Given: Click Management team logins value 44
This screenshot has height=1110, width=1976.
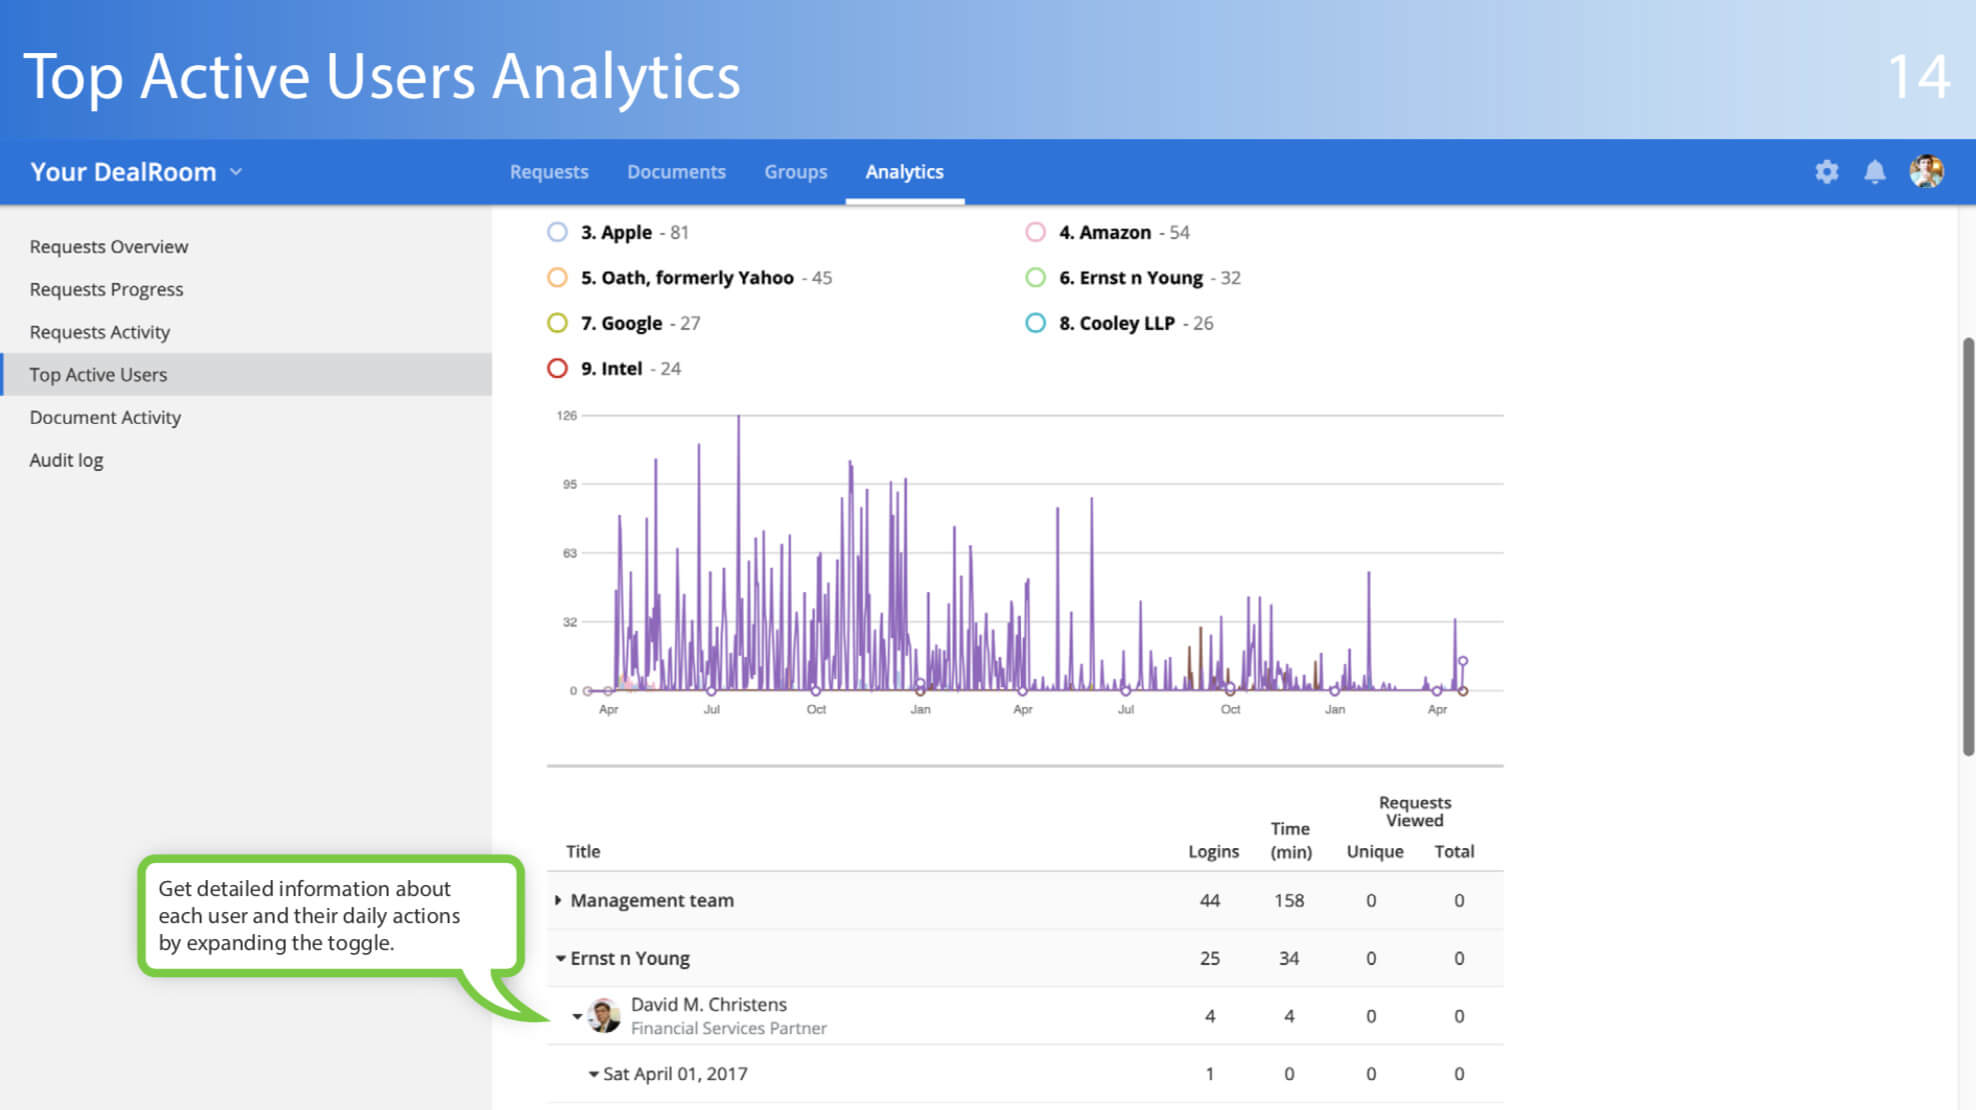Looking at the screenshot, I should tap(1210, 901).
